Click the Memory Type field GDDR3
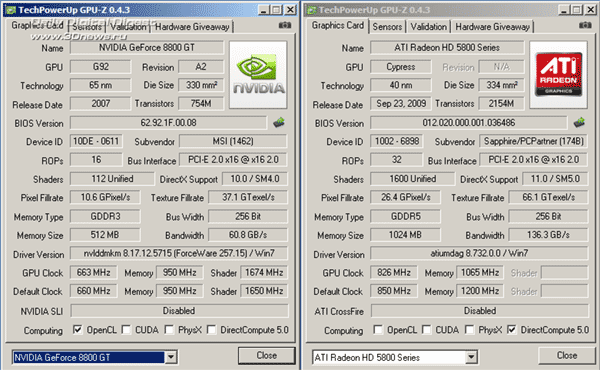600x370 pixels. (105, 216)
